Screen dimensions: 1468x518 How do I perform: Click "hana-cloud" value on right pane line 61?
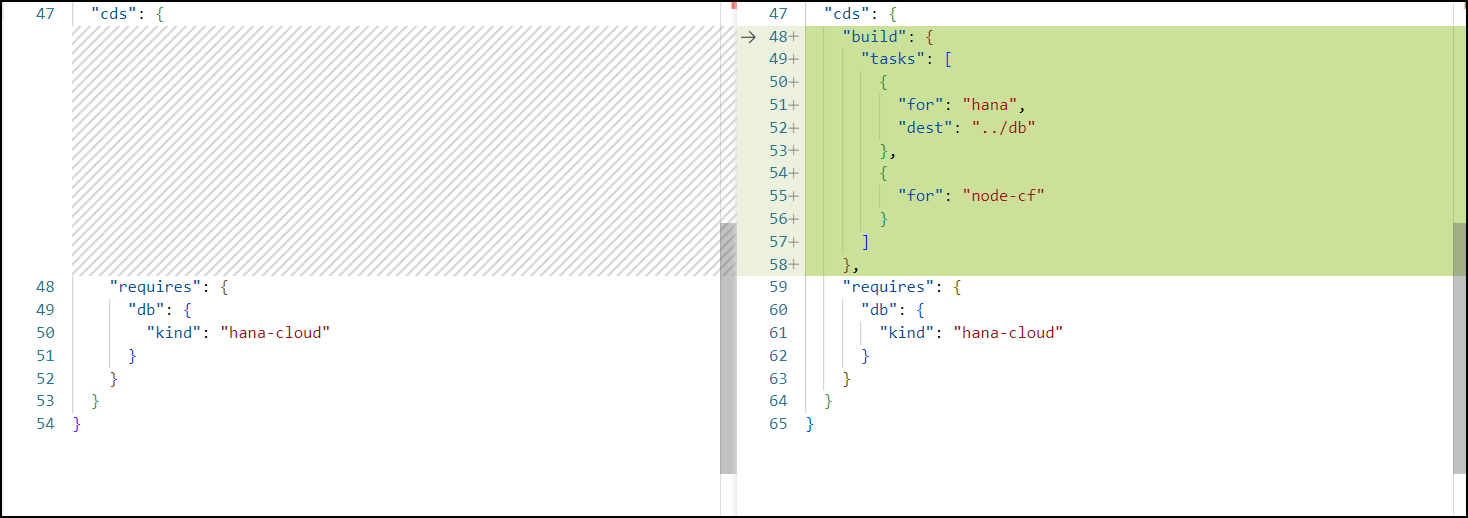[x=1008, y=333]
